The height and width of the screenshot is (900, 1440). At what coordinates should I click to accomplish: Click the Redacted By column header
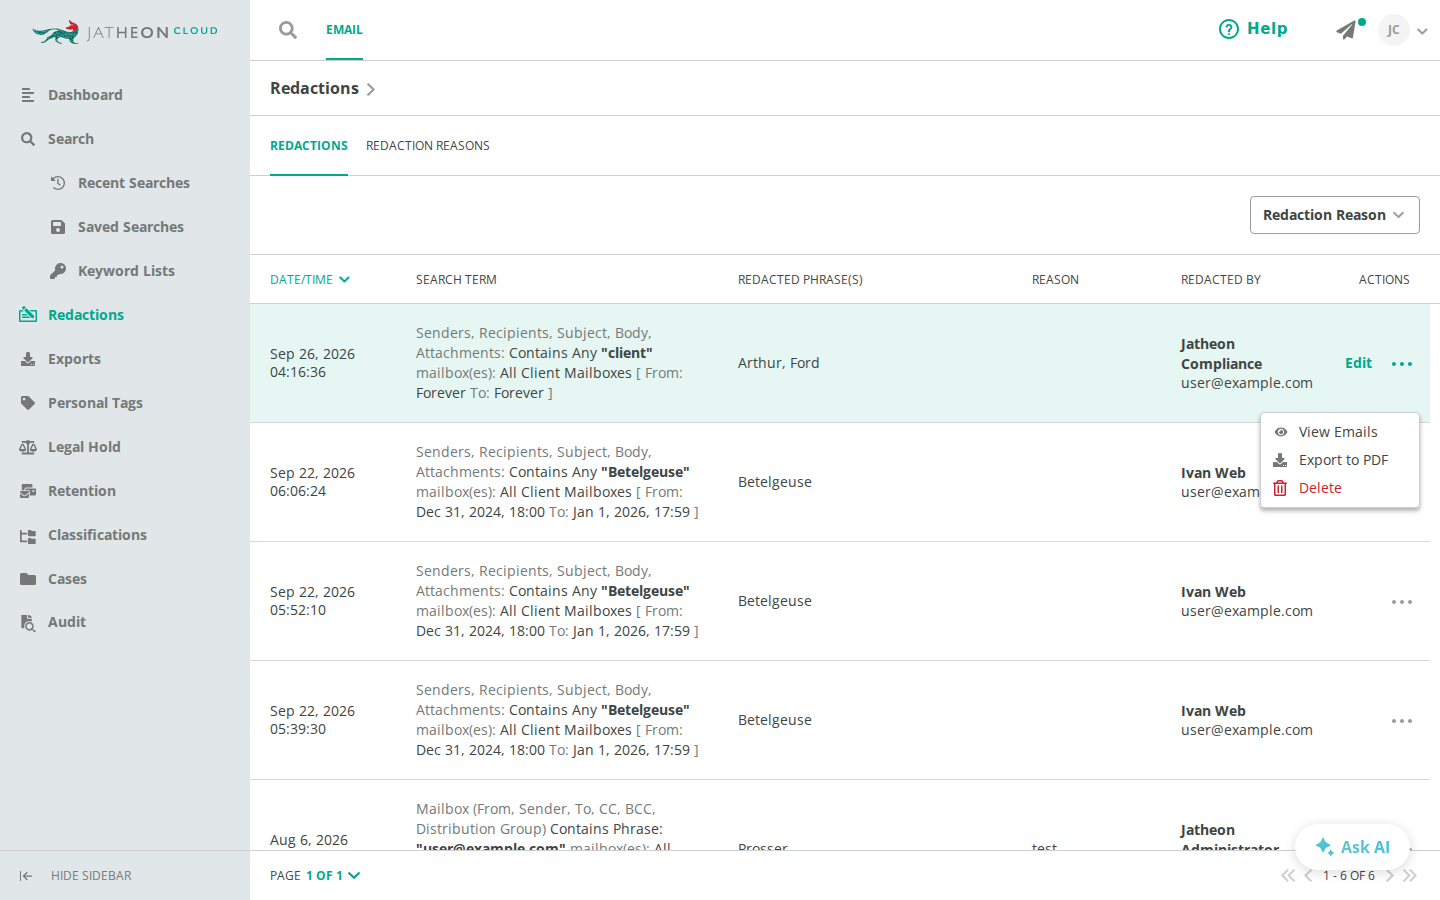tap(1221, 280)
